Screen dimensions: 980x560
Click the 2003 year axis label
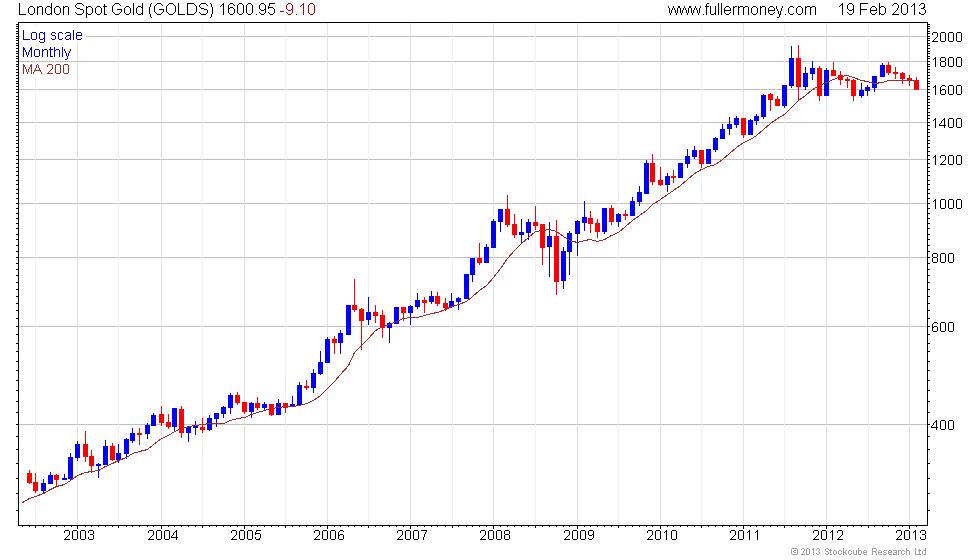[79, 535]
